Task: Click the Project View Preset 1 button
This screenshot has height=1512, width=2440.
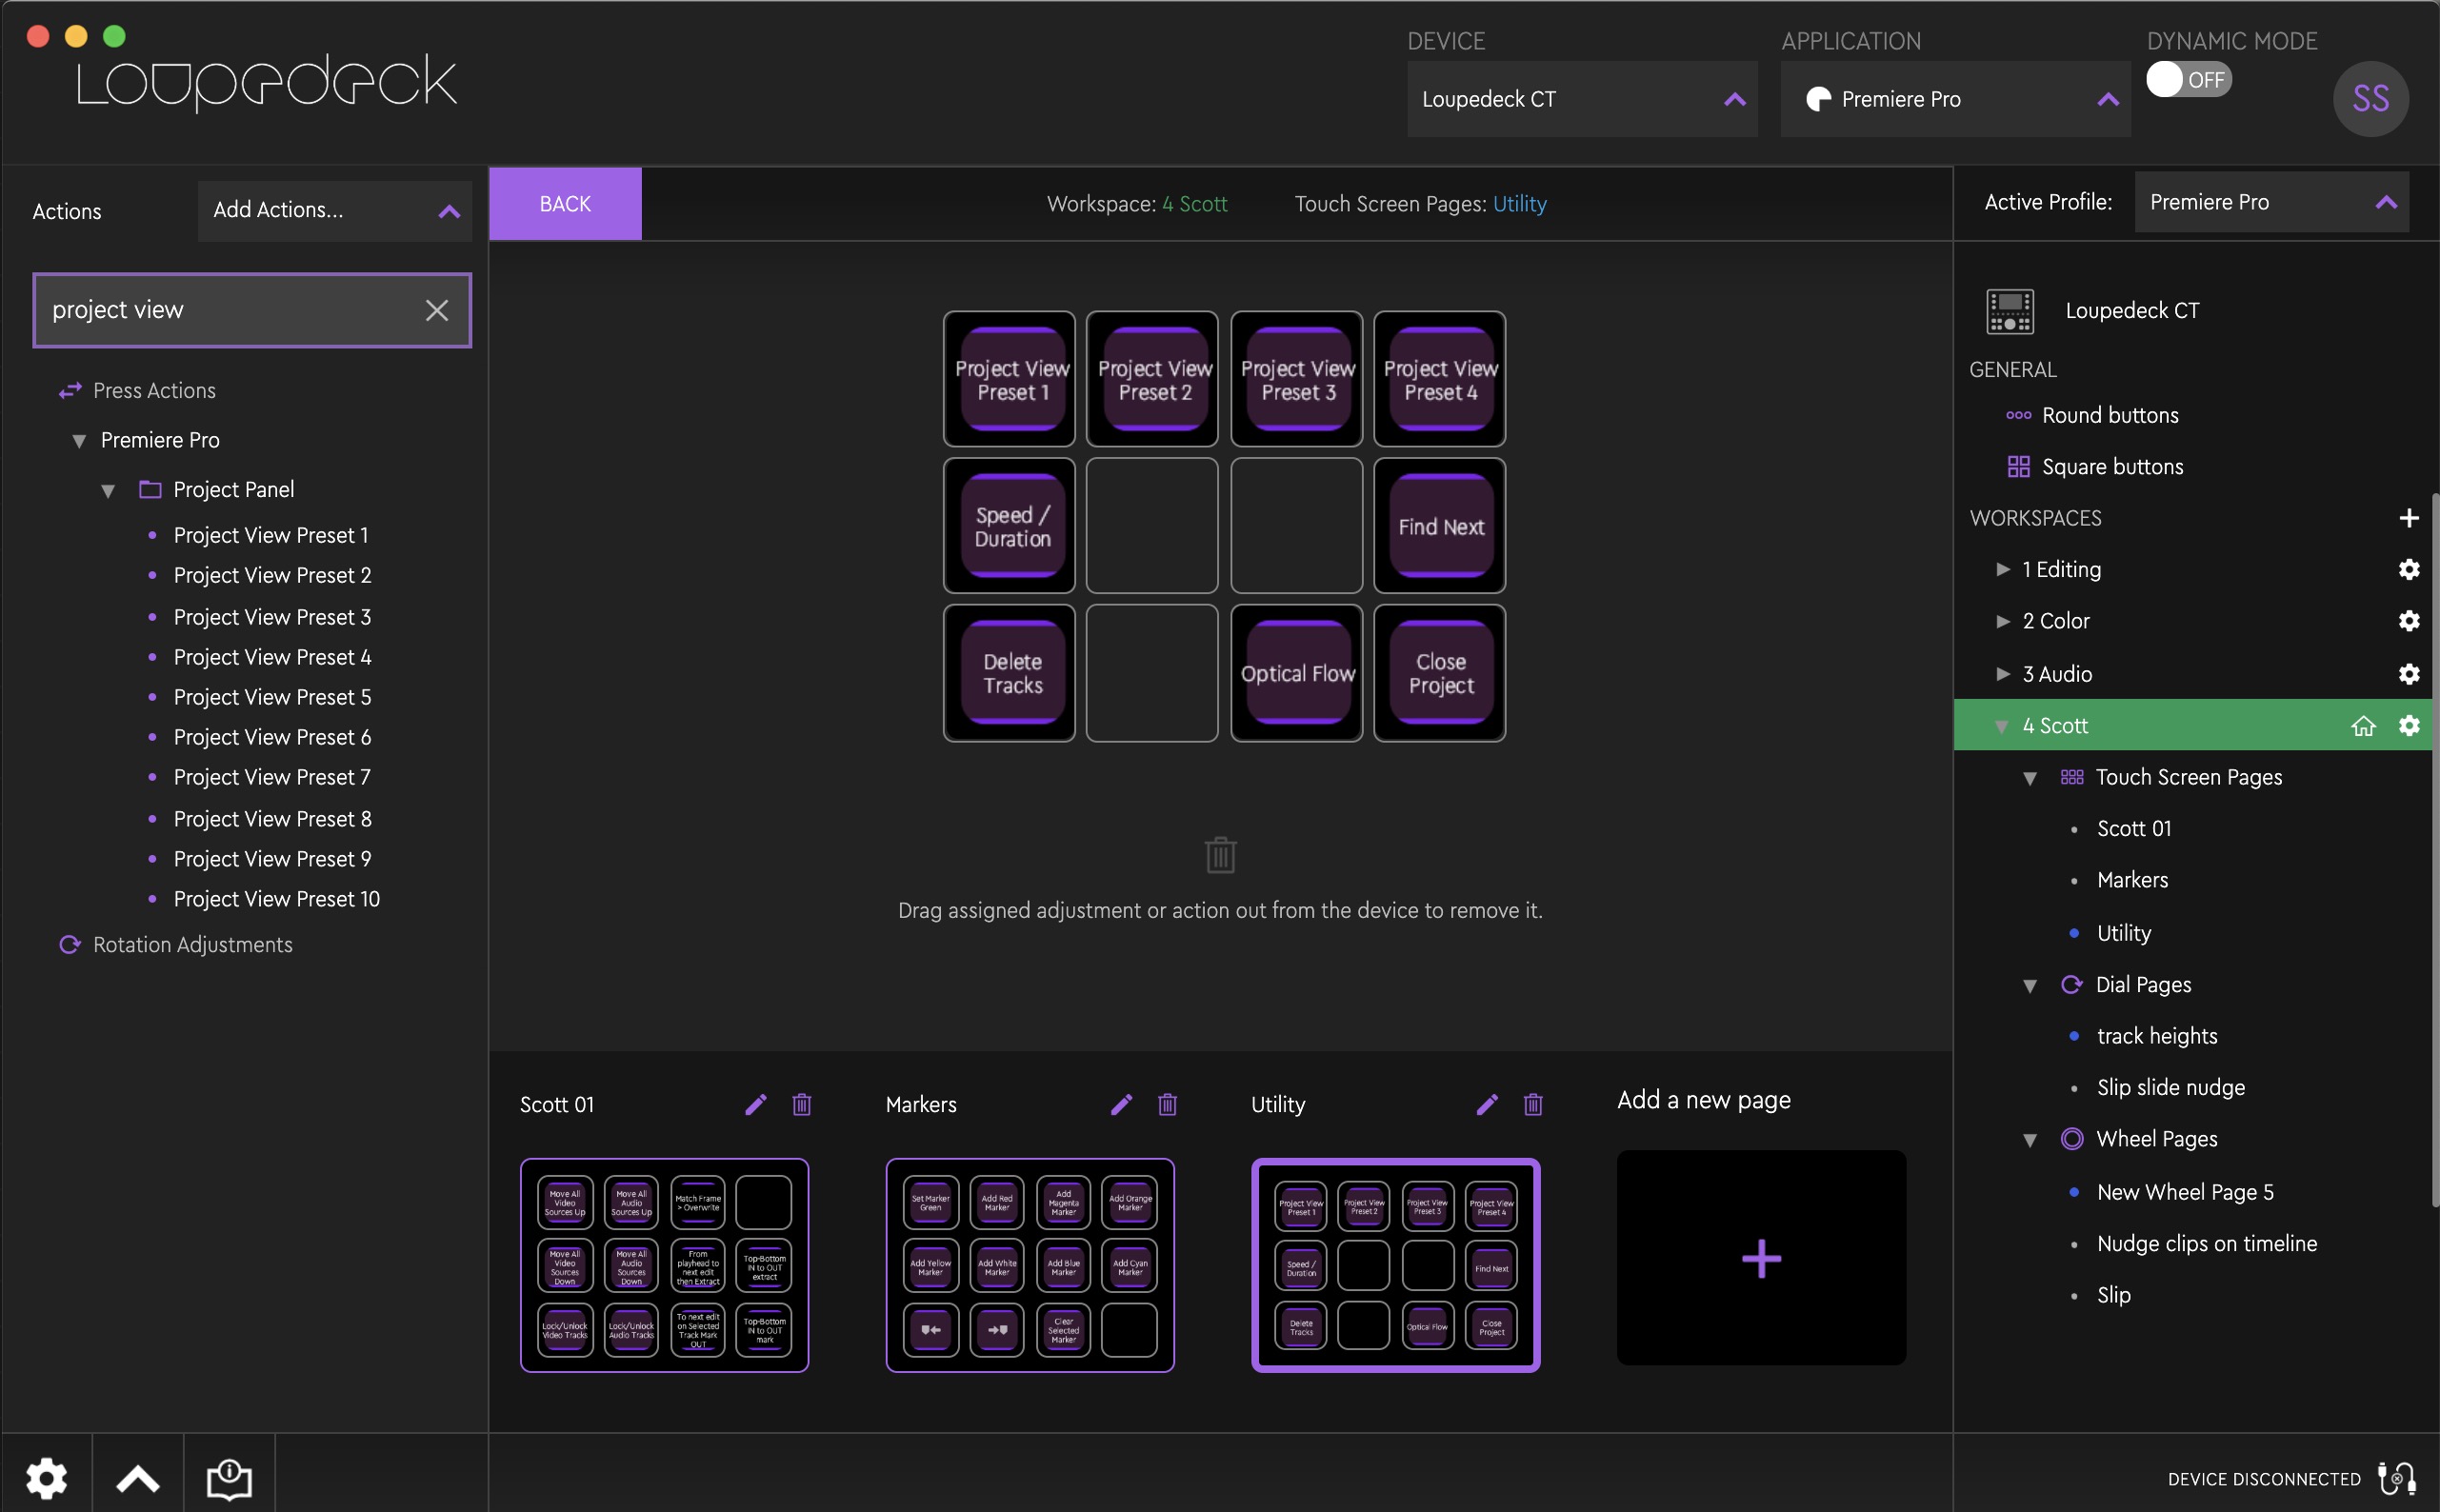Action: point(1010,376)
